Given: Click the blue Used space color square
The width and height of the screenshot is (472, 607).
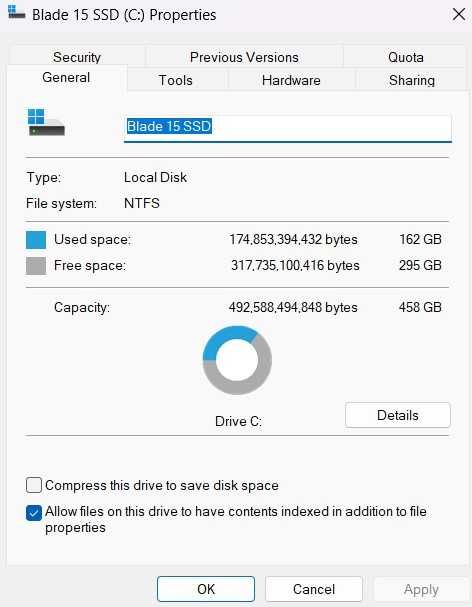Looking at the screenshot, I should pyautogui.click(x=36, y=240).
